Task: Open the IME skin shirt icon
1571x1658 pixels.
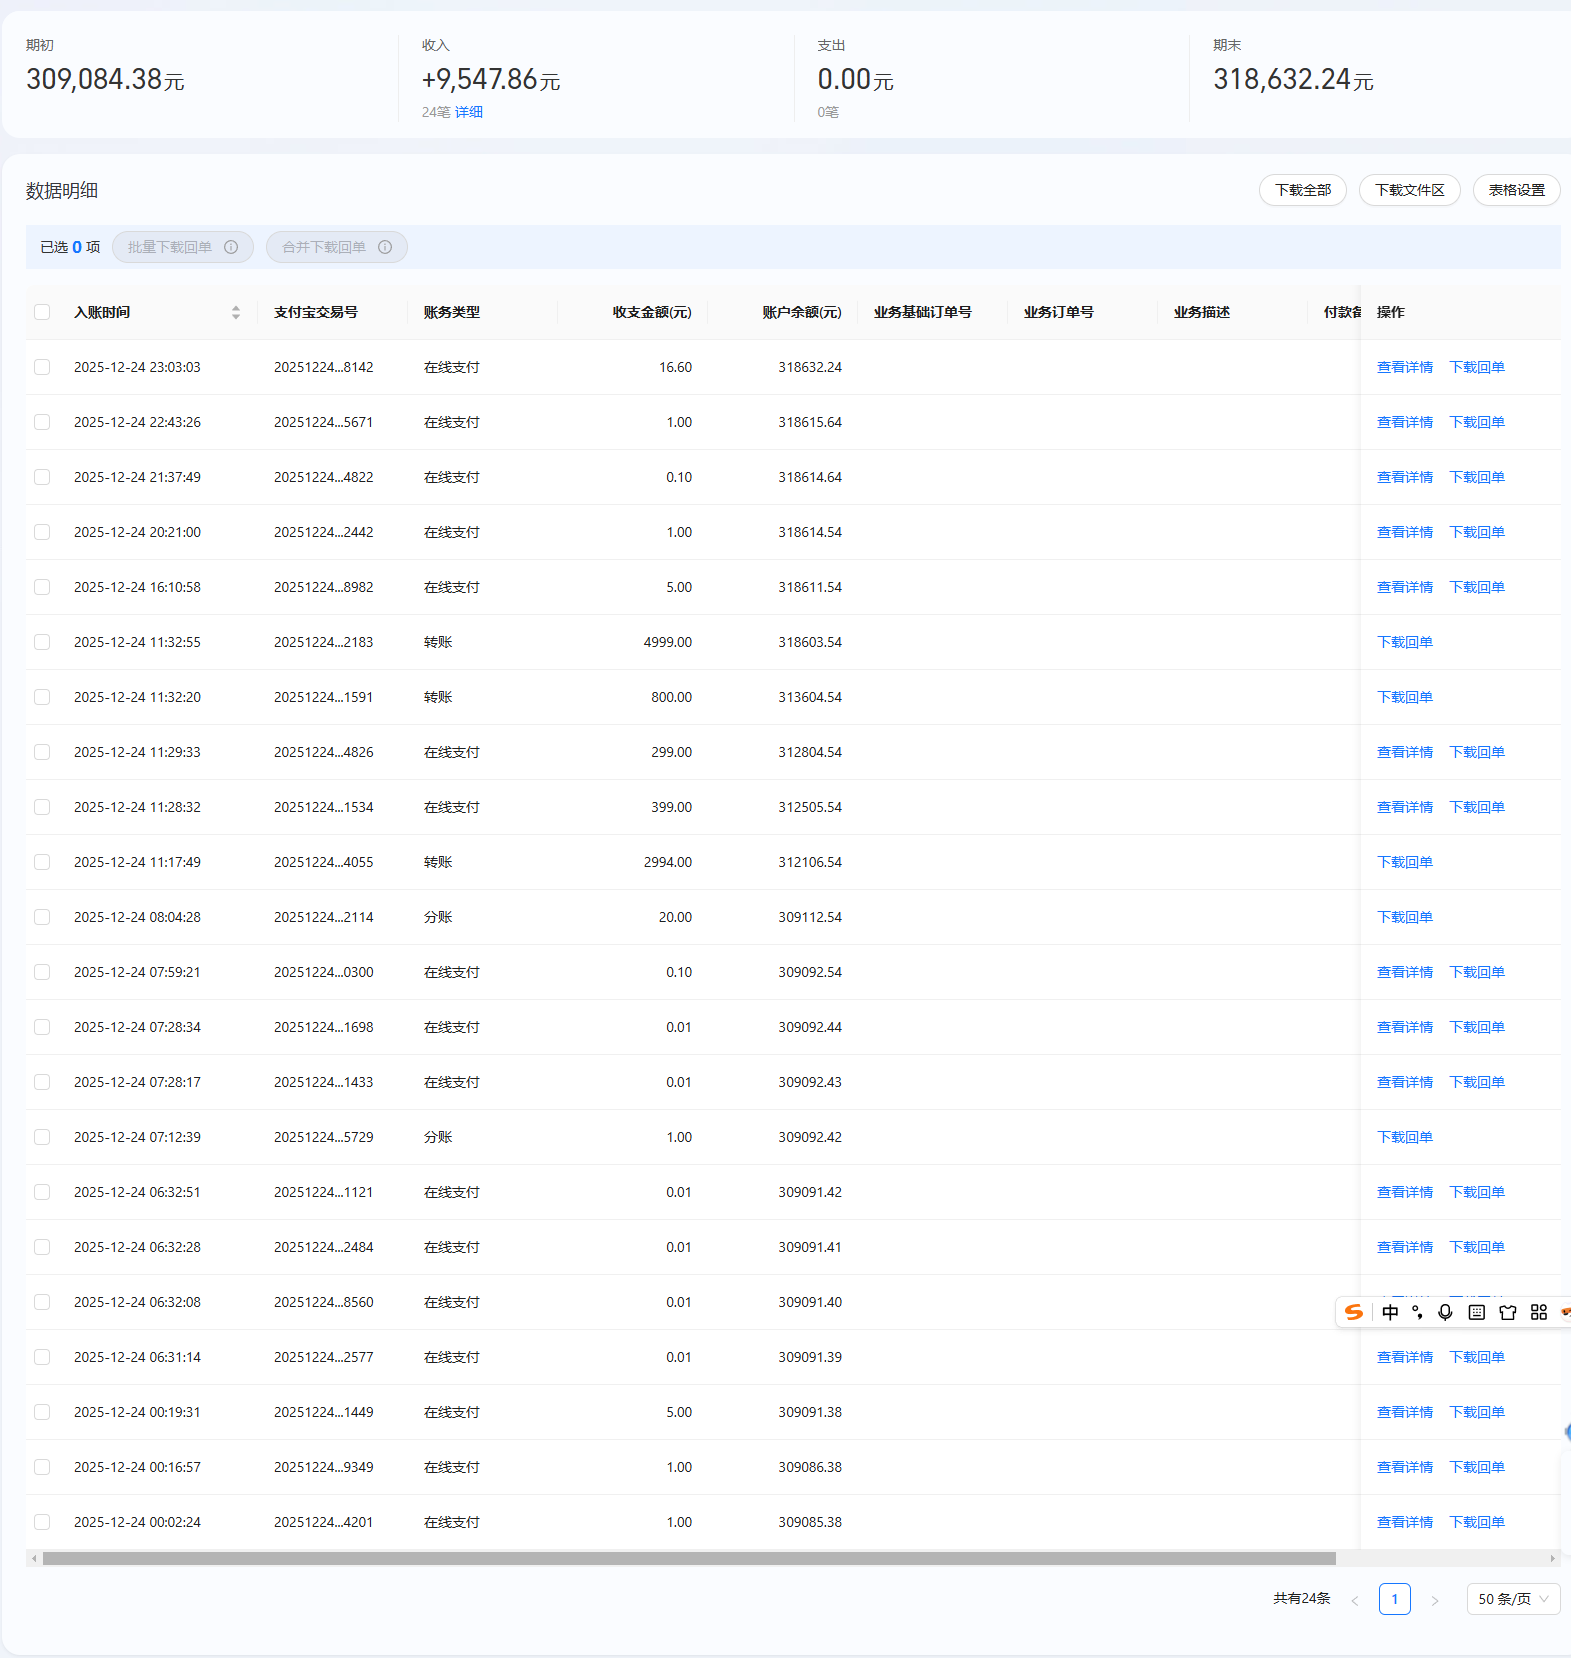Action: click(x=1508, y=1312)
